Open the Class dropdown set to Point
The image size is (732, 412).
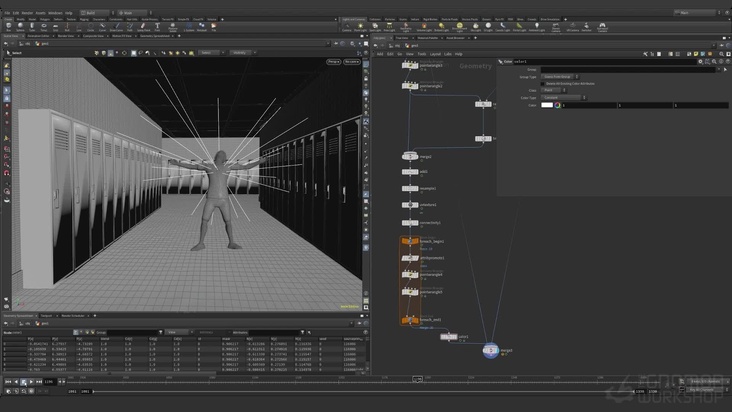pyautogui.click(x=554, y=90)
